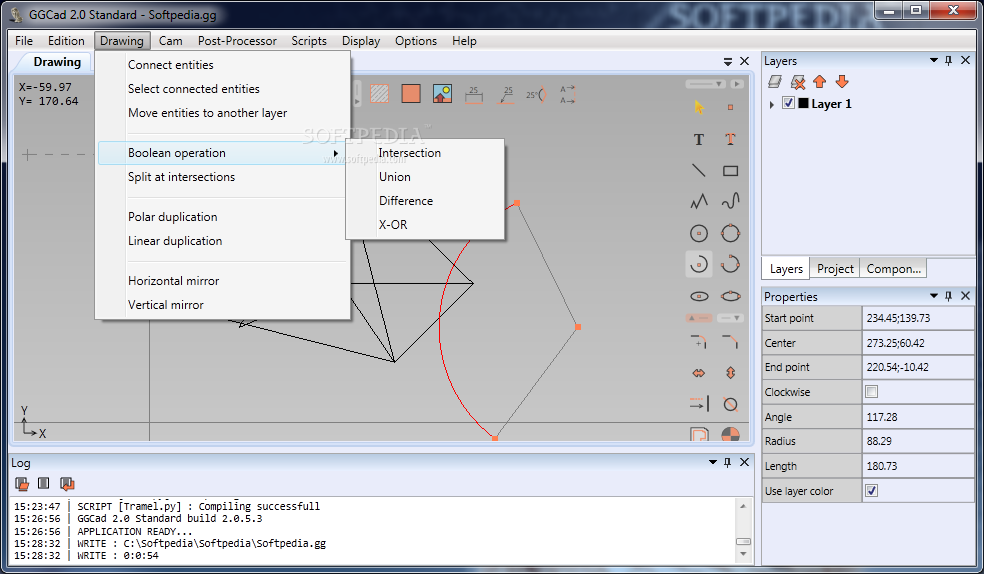
Task: Click the add new layer icon
Action: 775,82
